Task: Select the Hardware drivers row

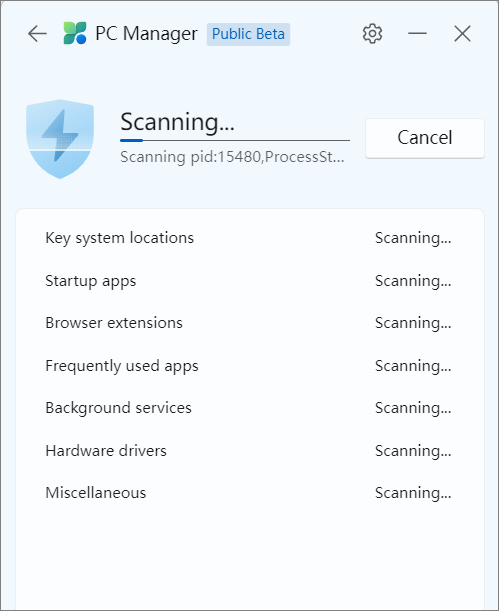Action: [249, 450]
